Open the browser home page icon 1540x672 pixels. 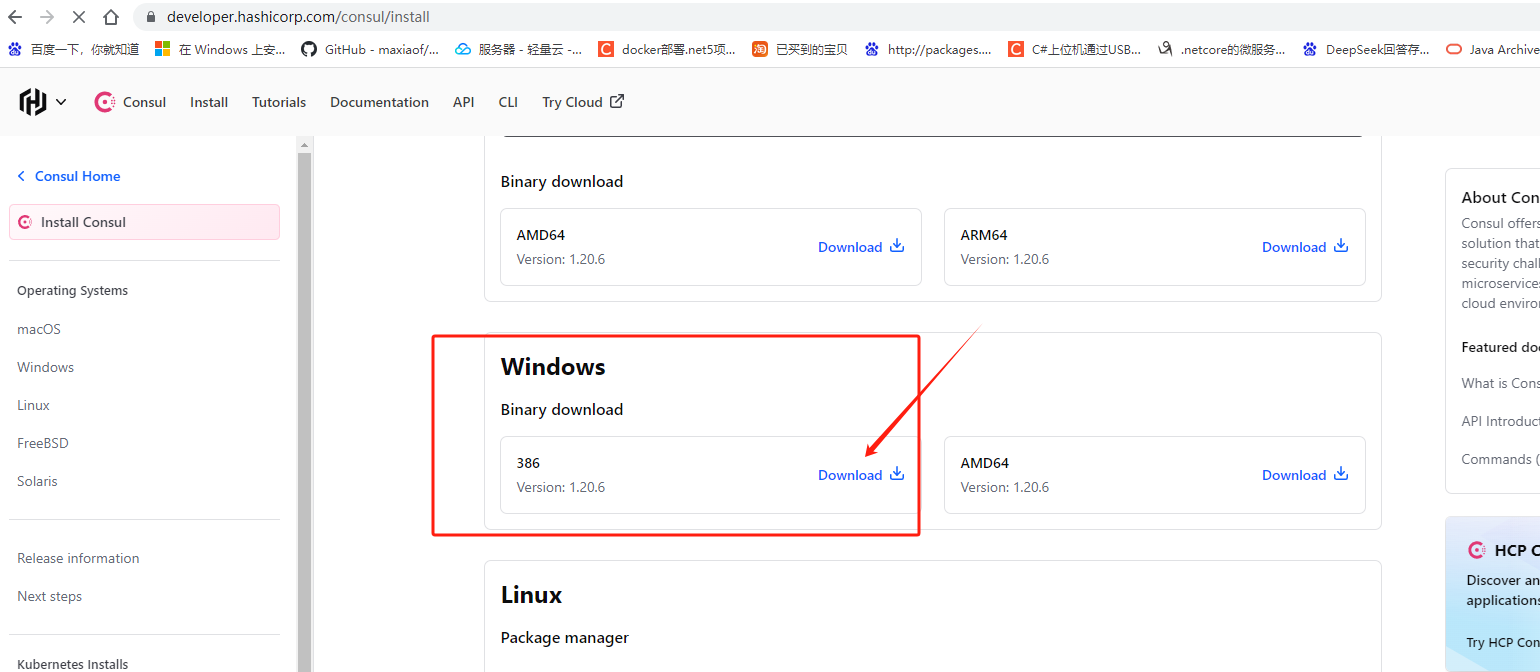coord(111,17)
